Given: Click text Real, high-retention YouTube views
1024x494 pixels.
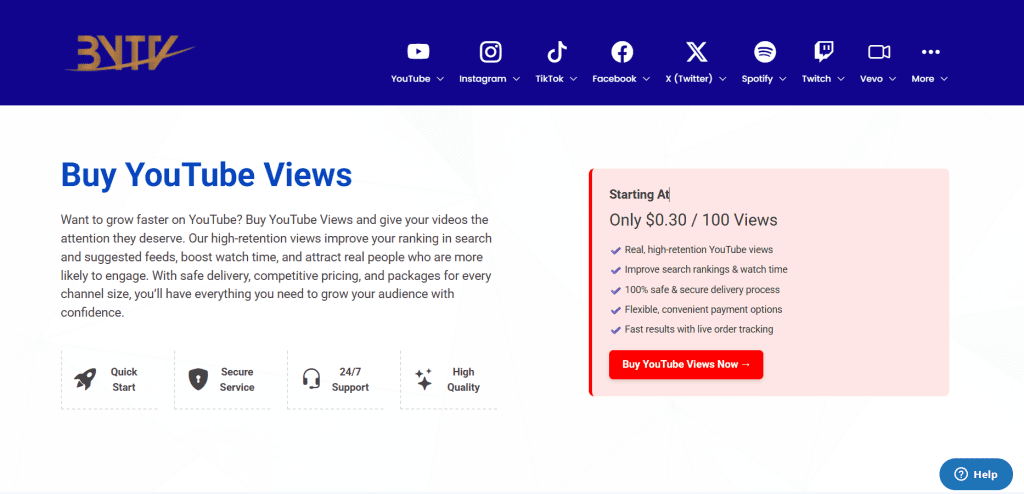Looking at the screenshot, I should click(x=699, y=250).
